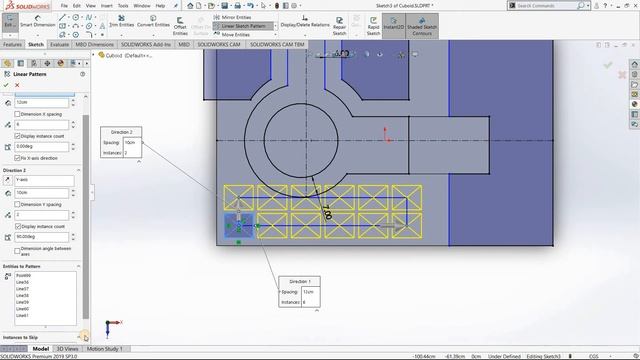Click the Undo icon in the top toolbar
The width and height of the screenshot is (640, 360).
coord(250,6)
